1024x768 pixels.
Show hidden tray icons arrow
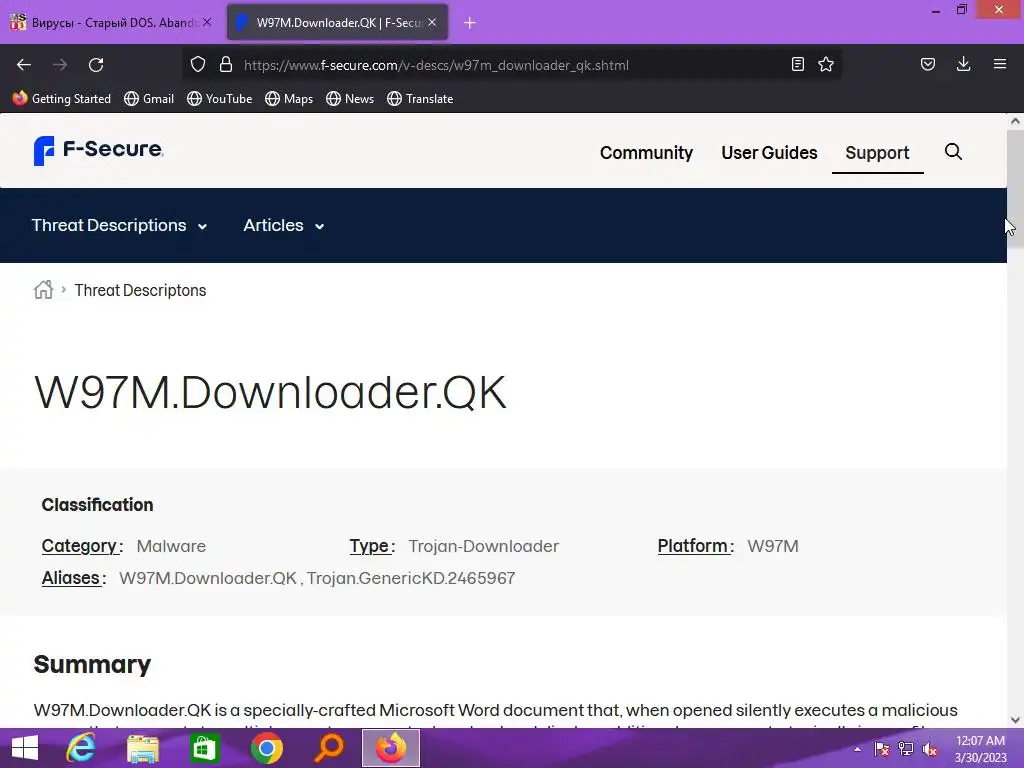pos(857,749)
